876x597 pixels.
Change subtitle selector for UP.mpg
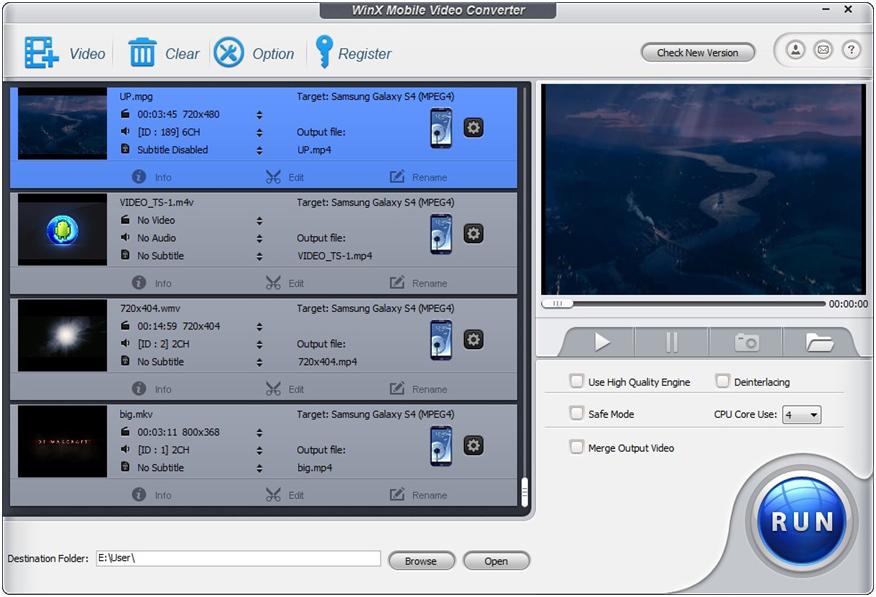pyautogui.click(x=259, y=150)
